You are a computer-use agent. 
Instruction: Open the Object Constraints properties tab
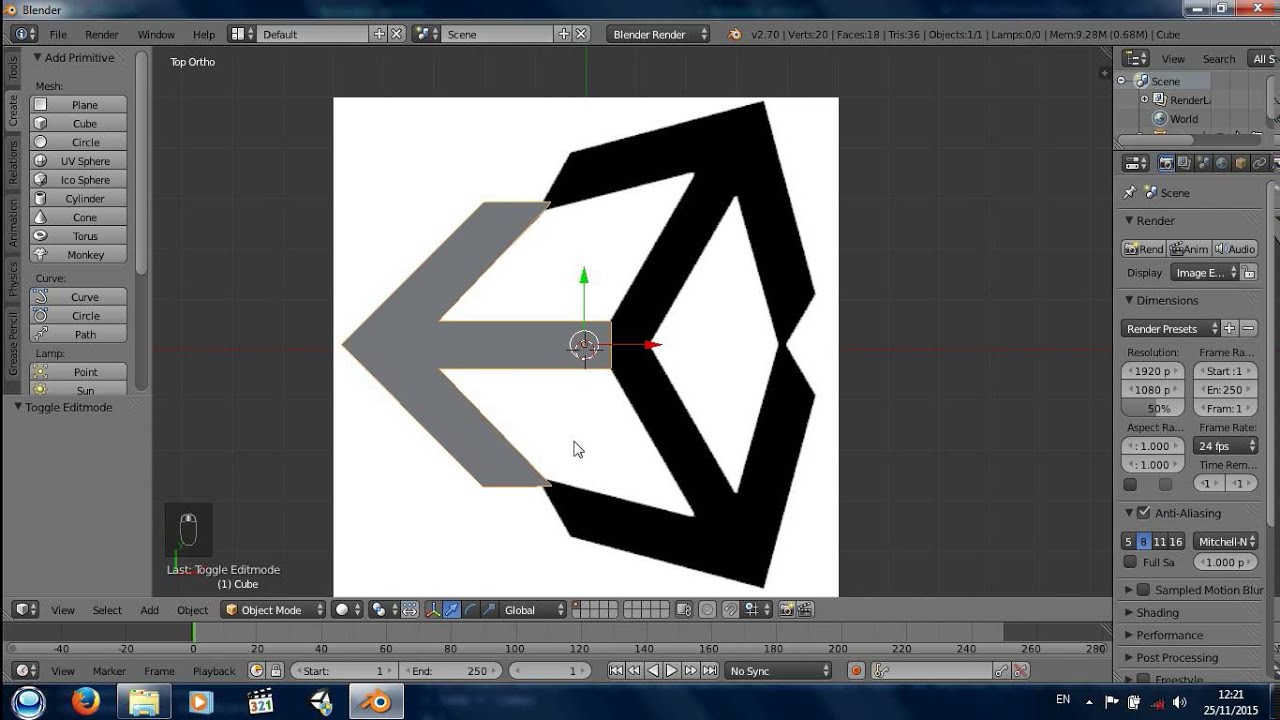[1259, 163]
